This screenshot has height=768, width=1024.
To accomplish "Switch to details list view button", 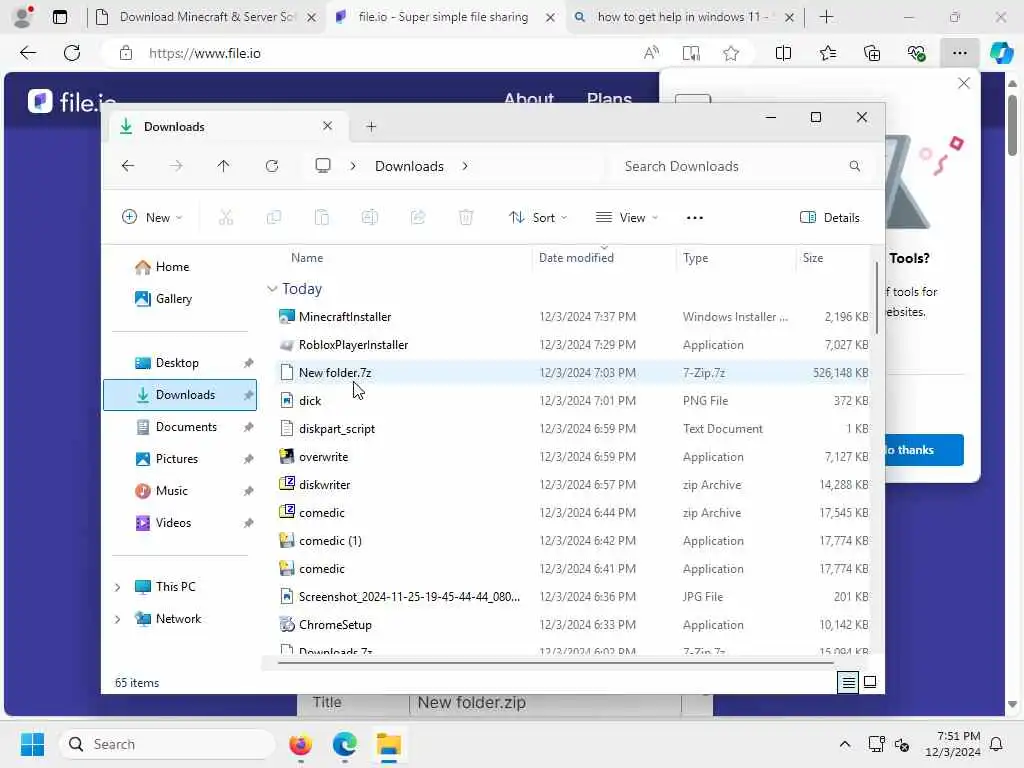I will 848,682.
